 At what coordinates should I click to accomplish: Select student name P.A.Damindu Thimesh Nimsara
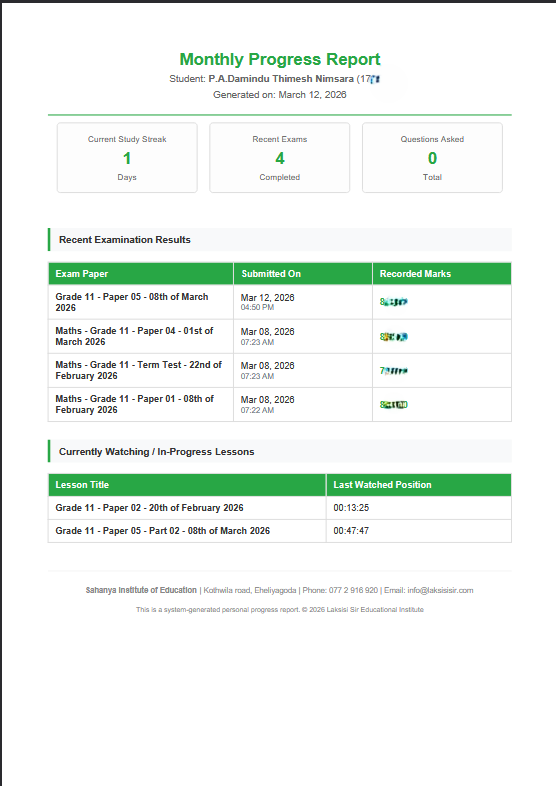[281, 79]
